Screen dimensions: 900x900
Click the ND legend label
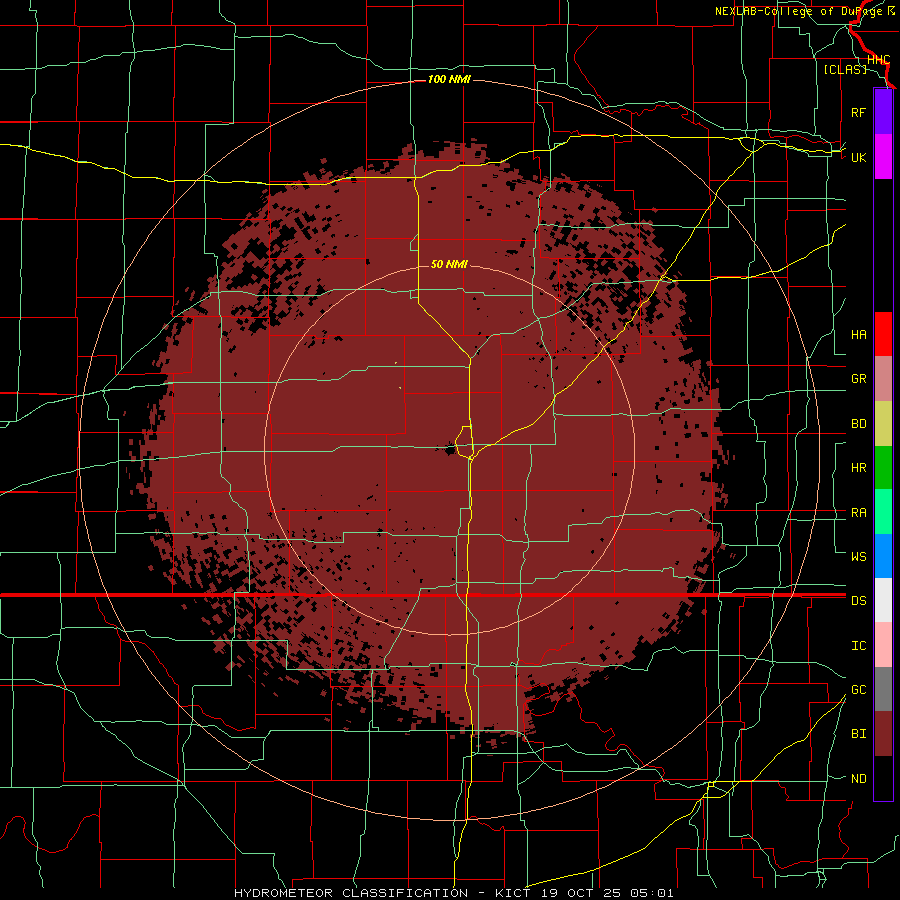(858, 779)
